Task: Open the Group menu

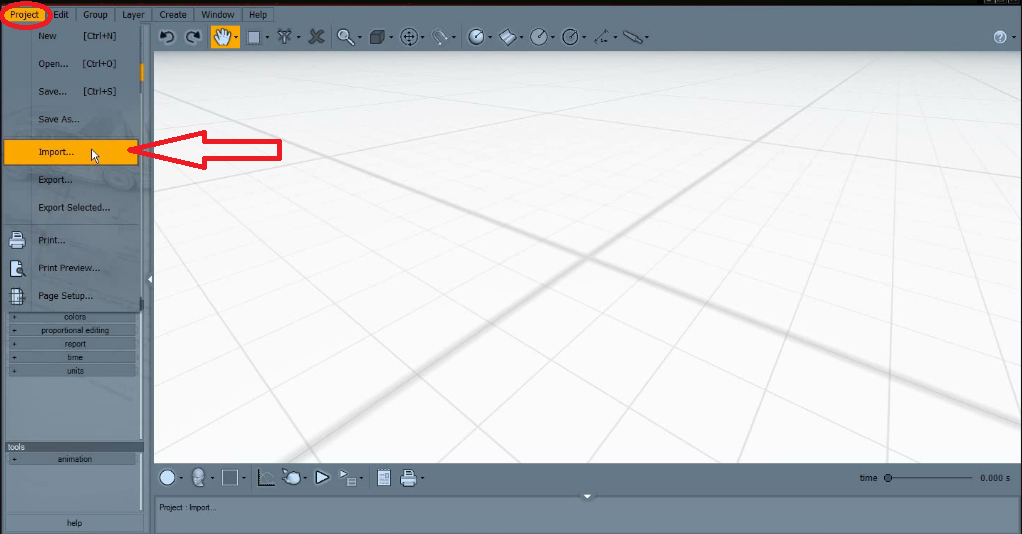Action: [95, 14]
